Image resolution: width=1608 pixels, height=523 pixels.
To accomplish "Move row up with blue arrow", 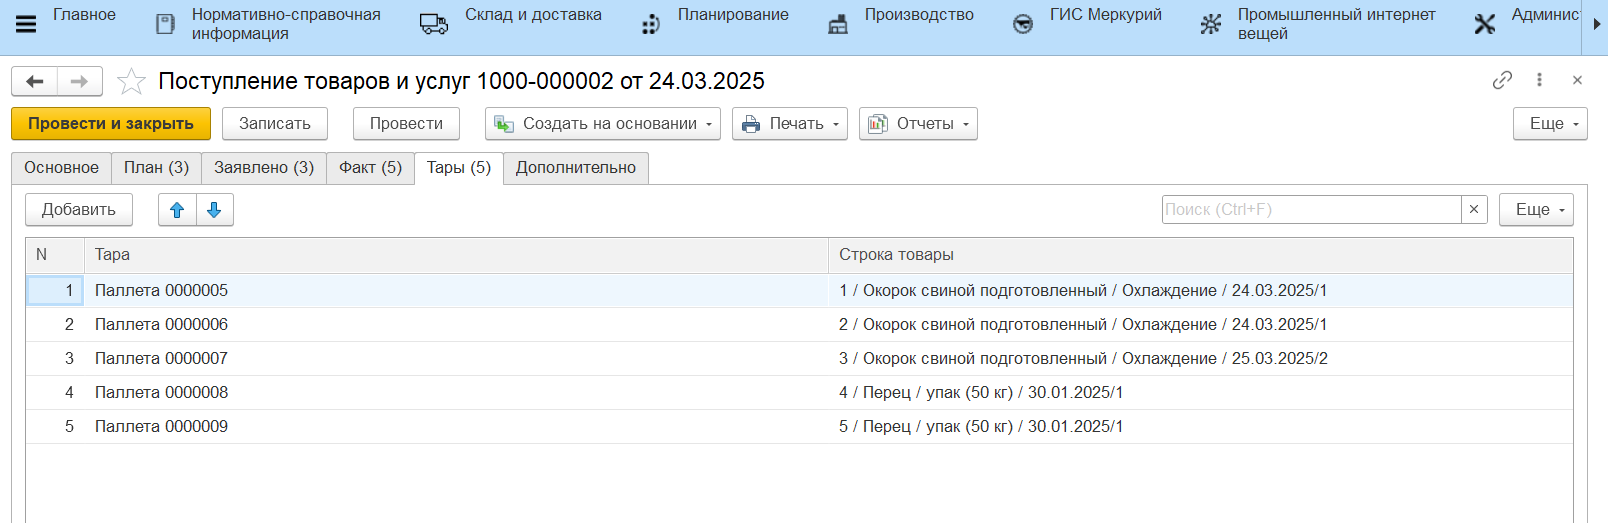I will pos(177,210).
